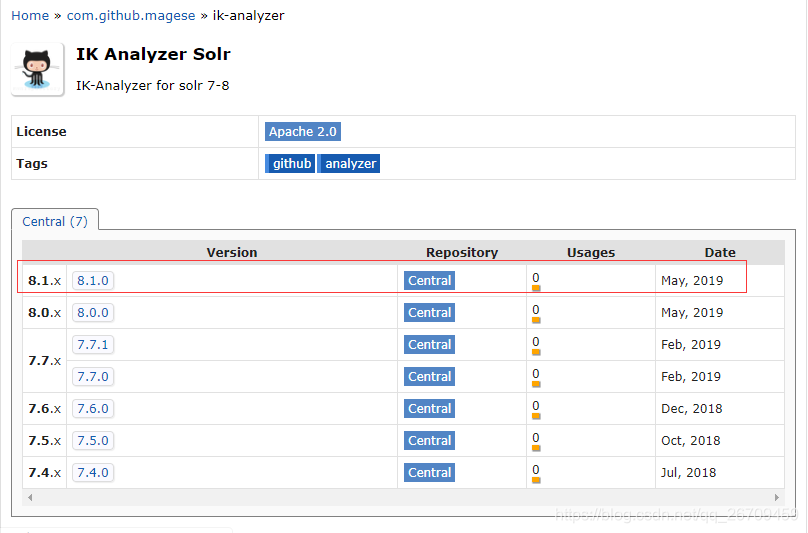Select the 7.7.x version group label
808x533 pixels.
point(44,360)
